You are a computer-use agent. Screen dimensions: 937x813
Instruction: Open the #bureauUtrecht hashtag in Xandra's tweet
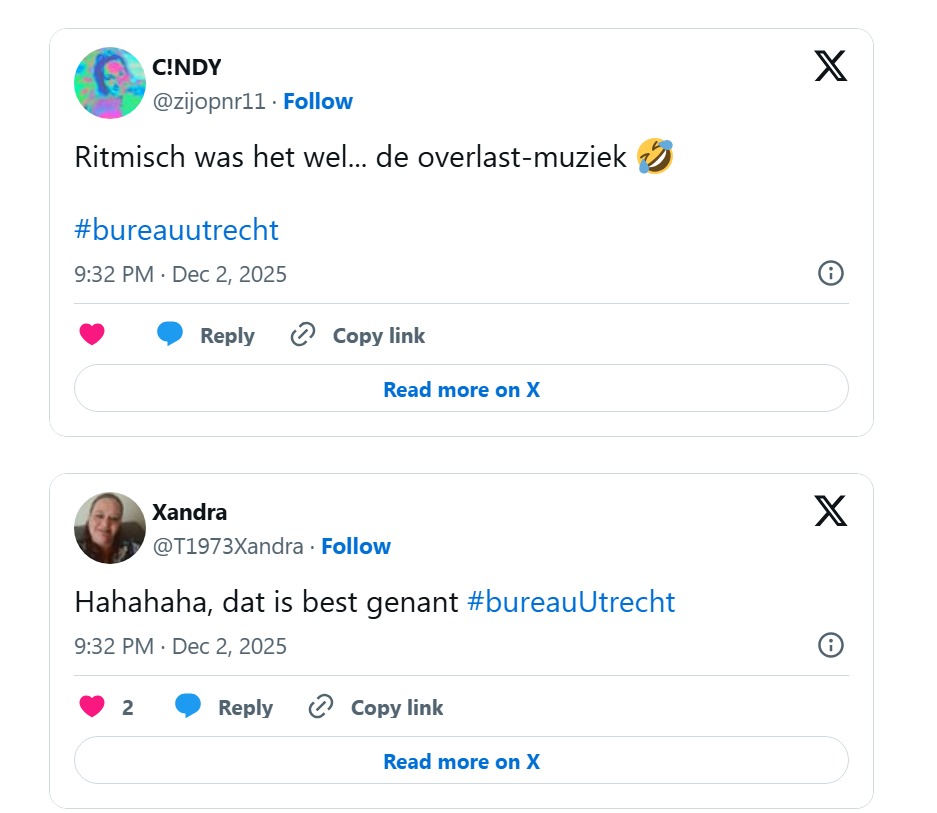click(x=571, y=602)
